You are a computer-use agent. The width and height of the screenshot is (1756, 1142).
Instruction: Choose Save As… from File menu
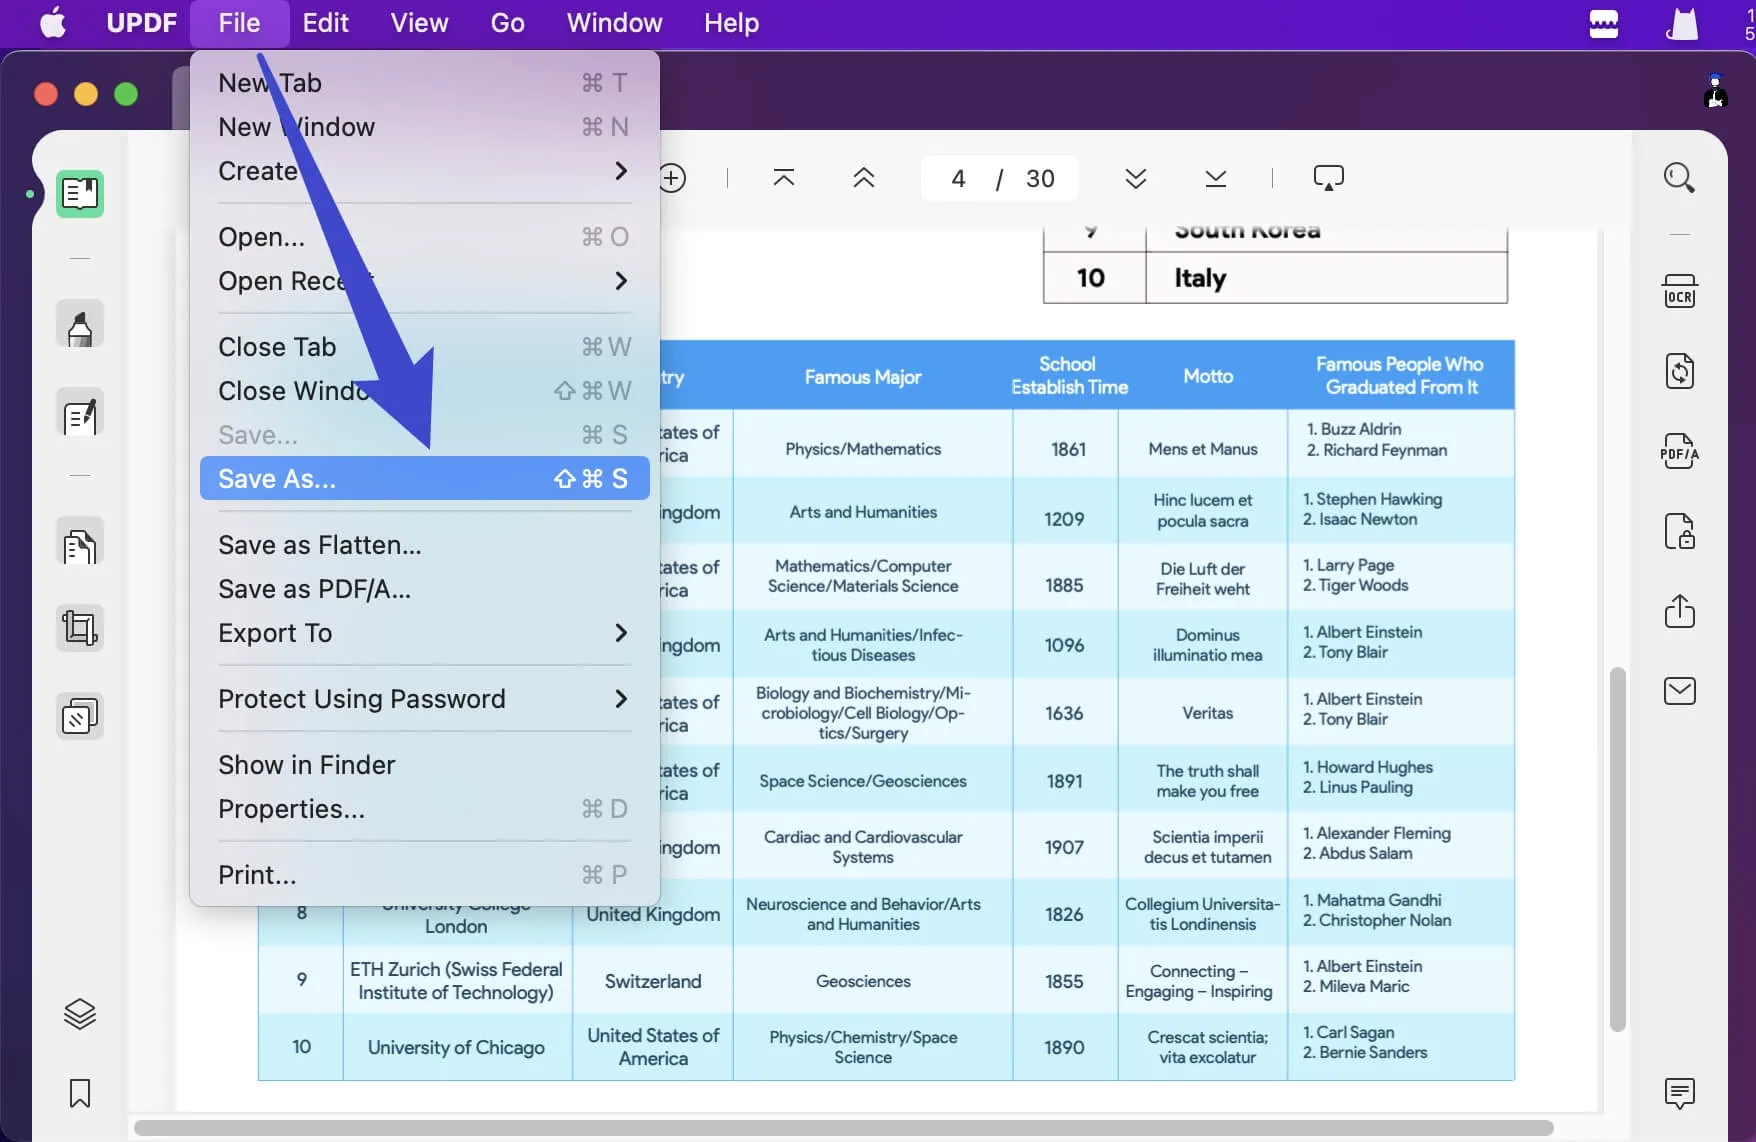coord(425,479)
